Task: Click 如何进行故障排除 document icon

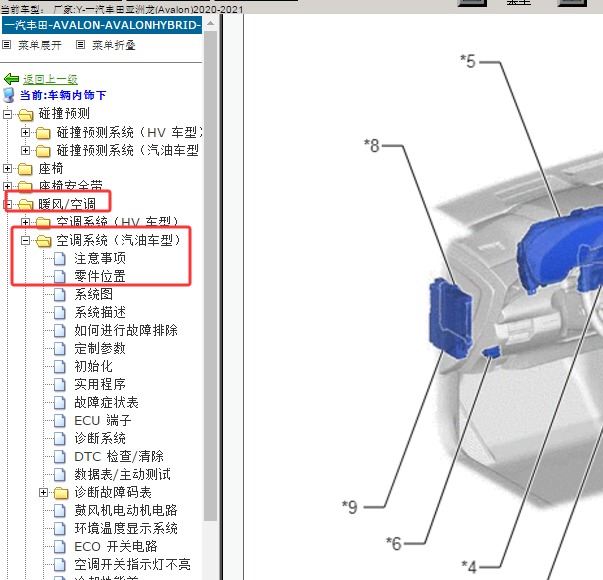Action: pyautogui.click(x=60, y=330)
